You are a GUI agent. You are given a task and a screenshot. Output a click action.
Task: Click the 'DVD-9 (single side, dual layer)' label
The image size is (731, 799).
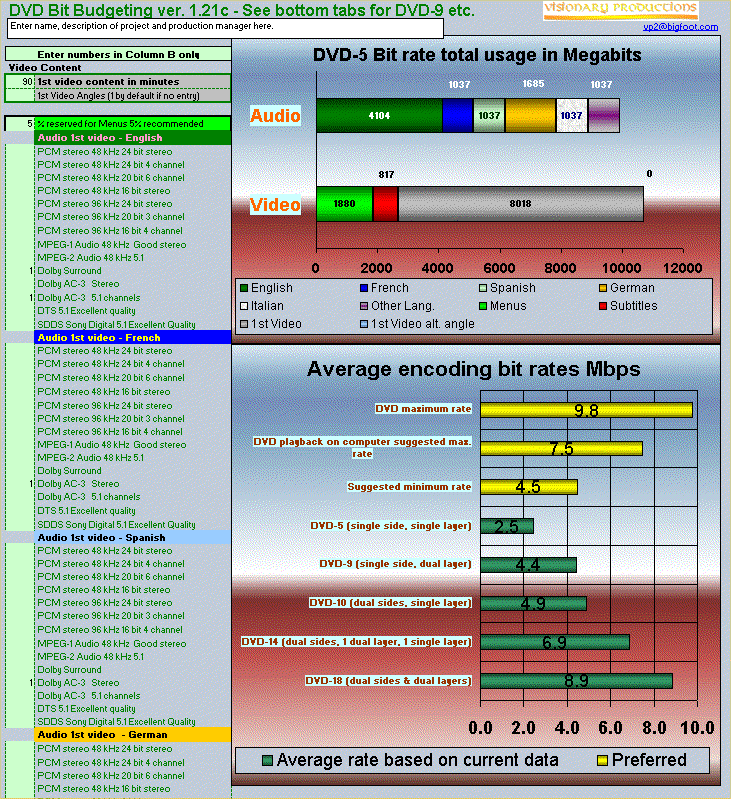point(395,564)
